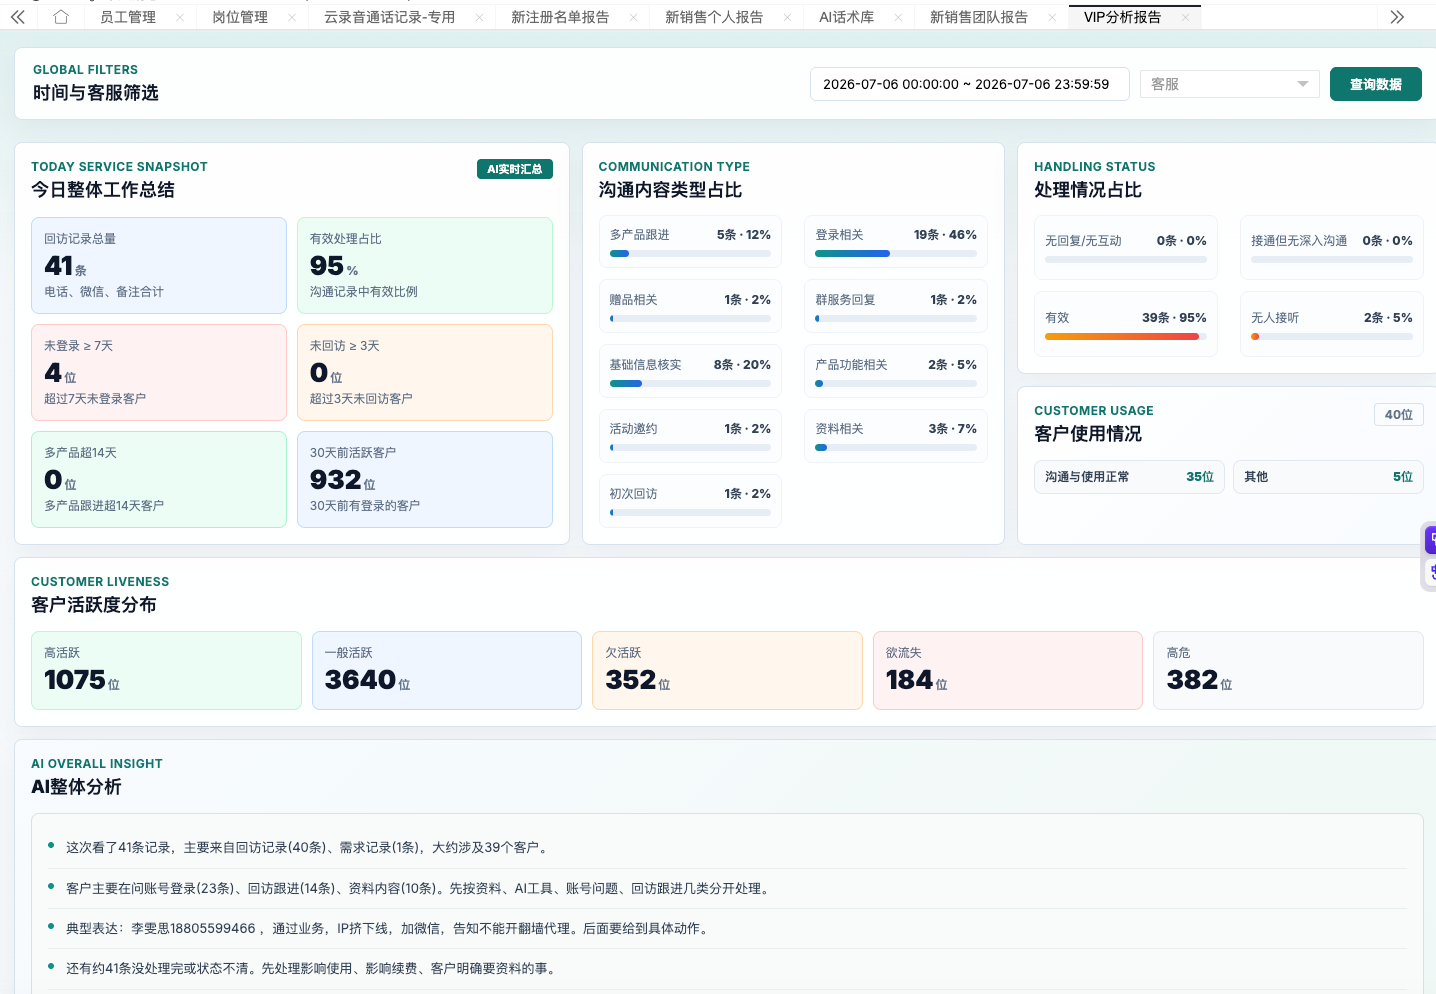Go to home via house icon
1436x994 pixels.
(61, 17)
